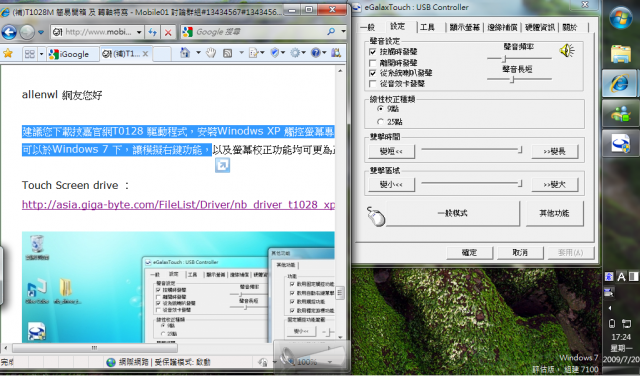
Task: Open the 關於 tab
Action: pos(570,27)
